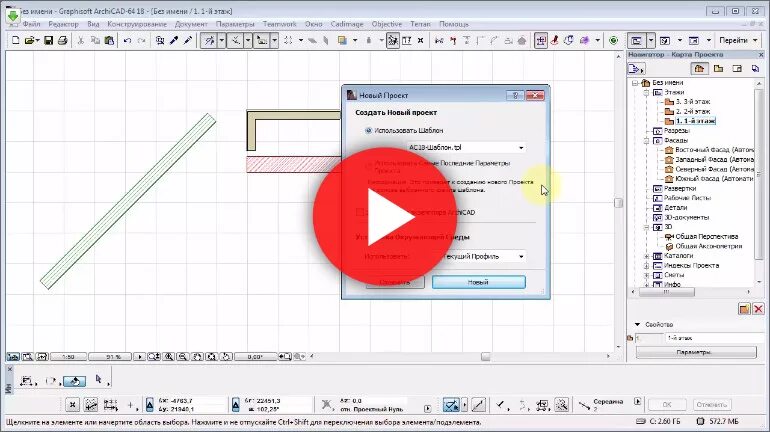The height and width of the screenshot is (432, 770).
Task: Expand the Каталоги tree node
Action: (x=647, y=256)
